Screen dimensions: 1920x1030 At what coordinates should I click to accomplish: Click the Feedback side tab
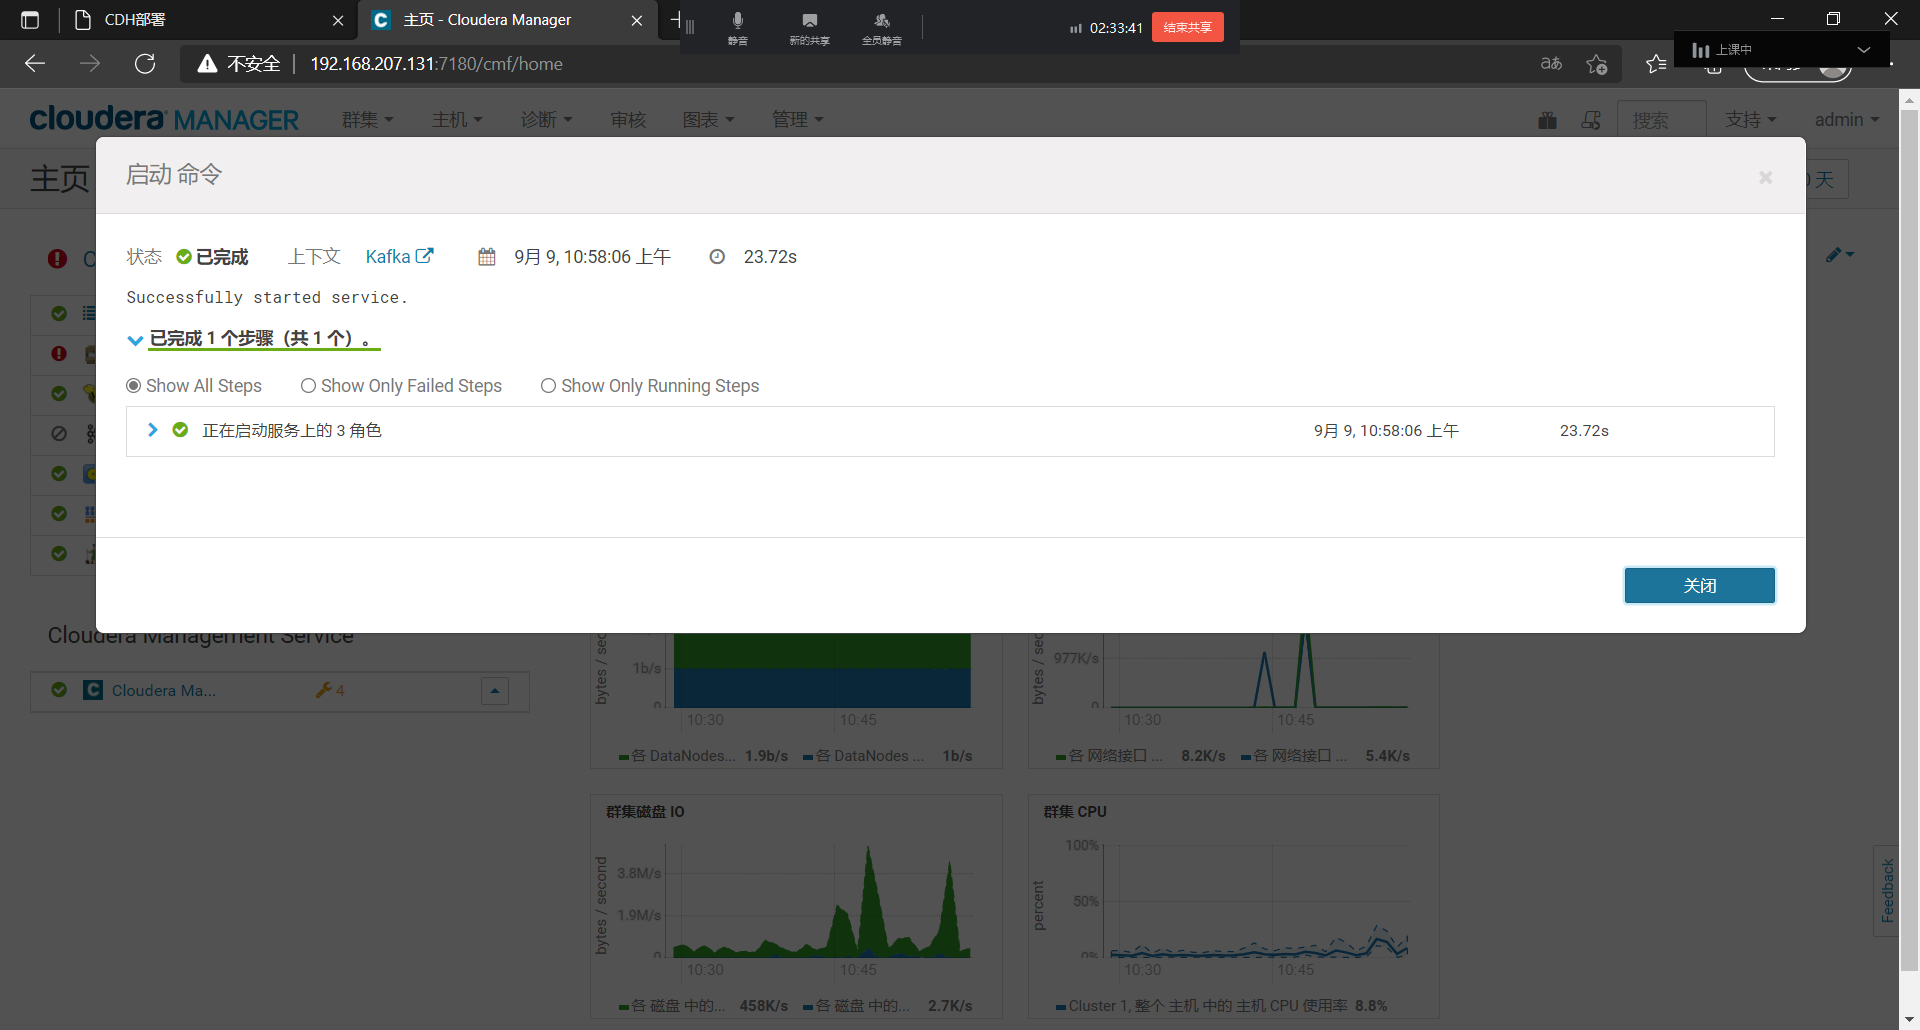coord(1886,890)
